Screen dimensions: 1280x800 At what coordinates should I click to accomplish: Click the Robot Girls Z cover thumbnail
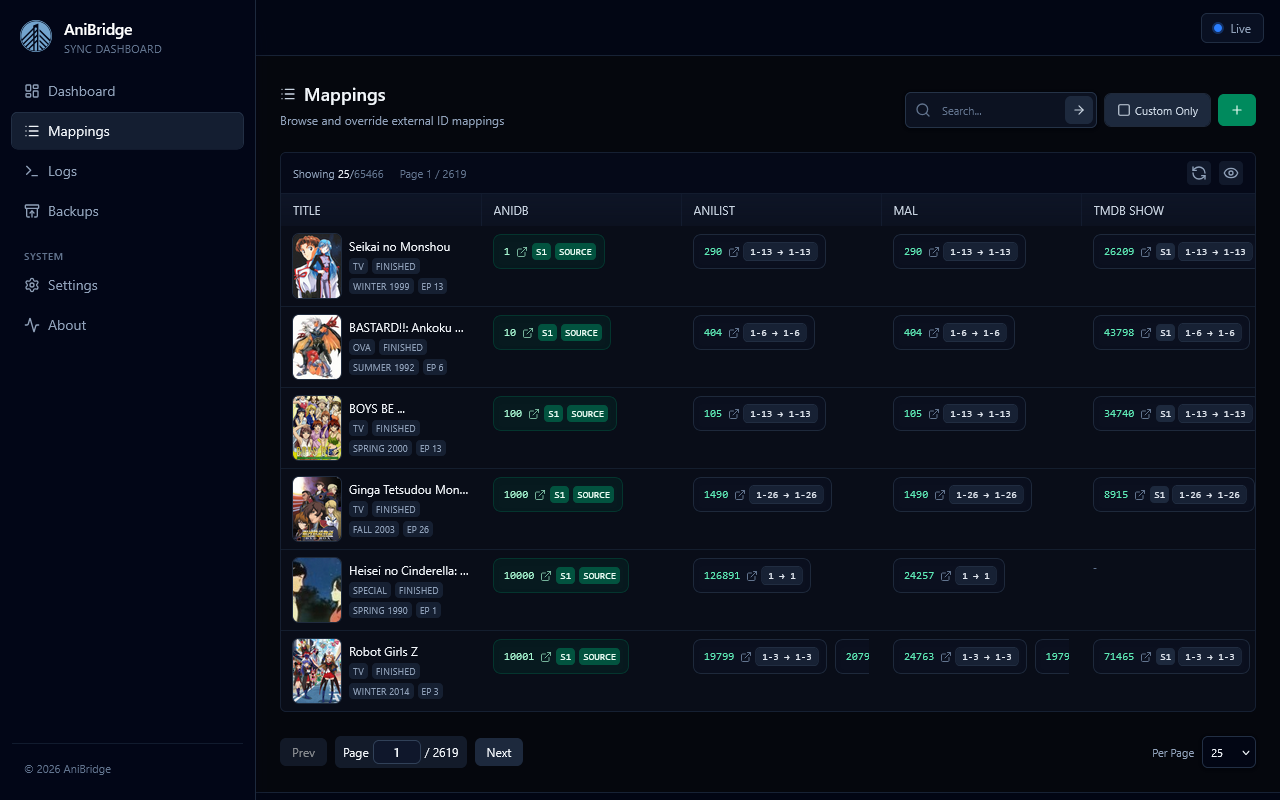pyautogui.click(x=316, y=671)
